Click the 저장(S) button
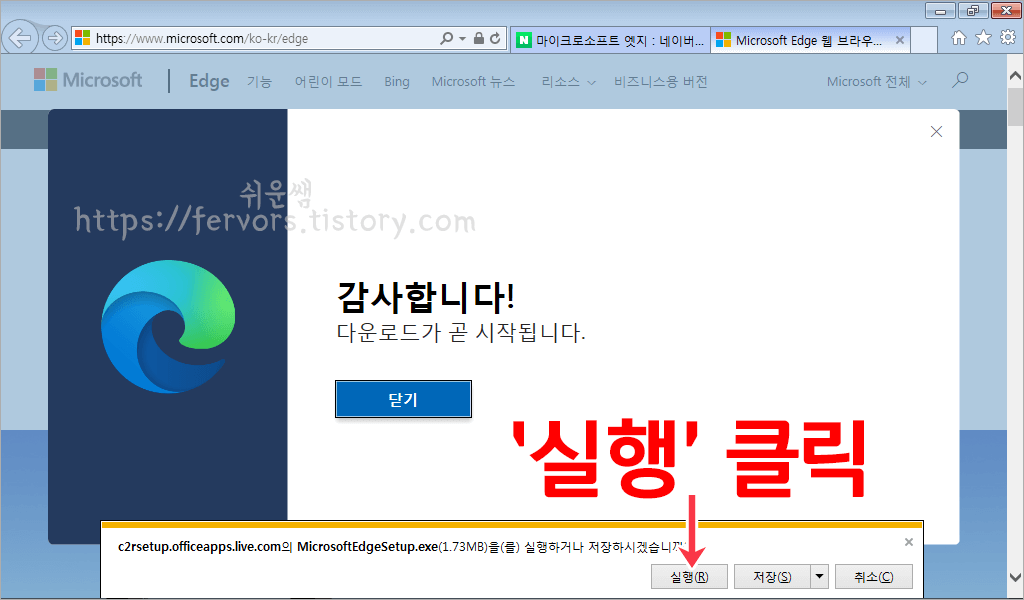The image size is (1024, 600). pos(772,576)
